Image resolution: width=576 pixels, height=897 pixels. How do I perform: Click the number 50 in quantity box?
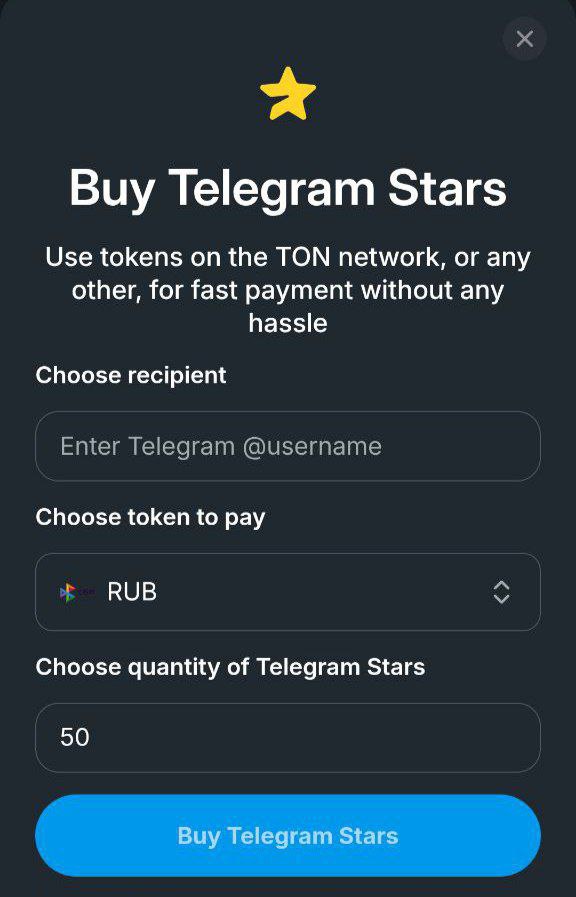[75, 737]
